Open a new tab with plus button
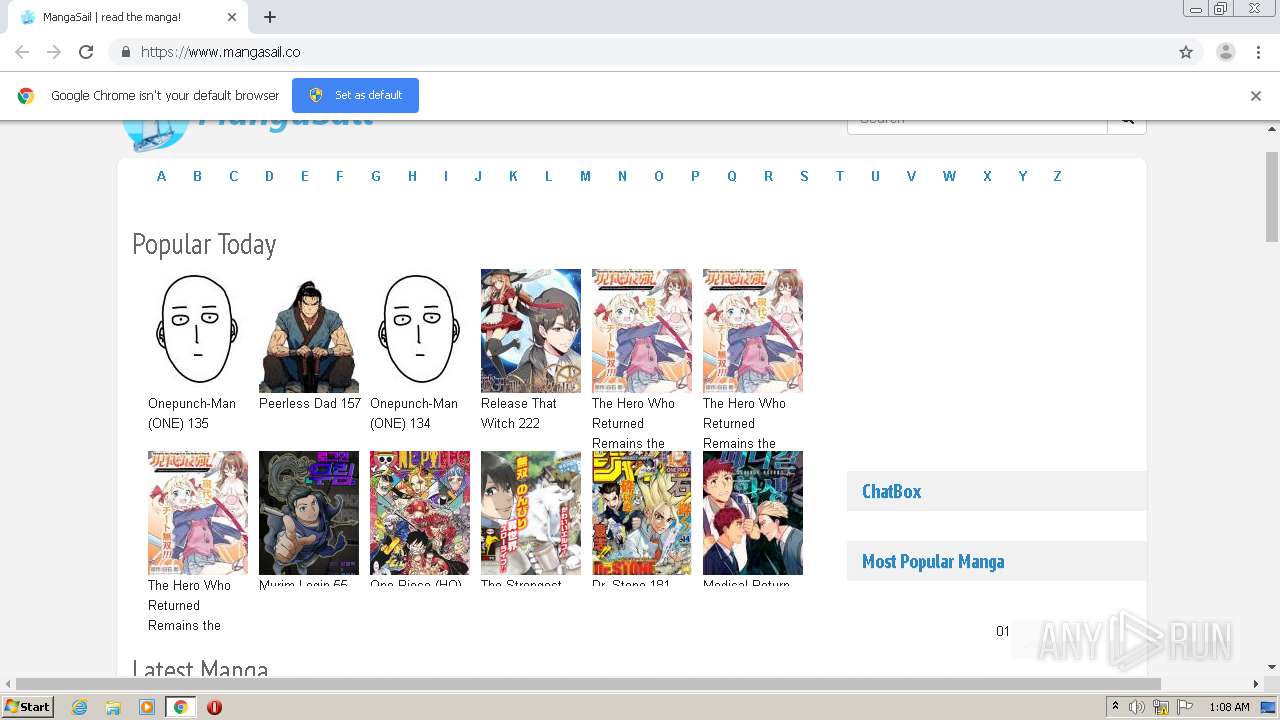Viewport: 1280px width, 720px height. 270,17
